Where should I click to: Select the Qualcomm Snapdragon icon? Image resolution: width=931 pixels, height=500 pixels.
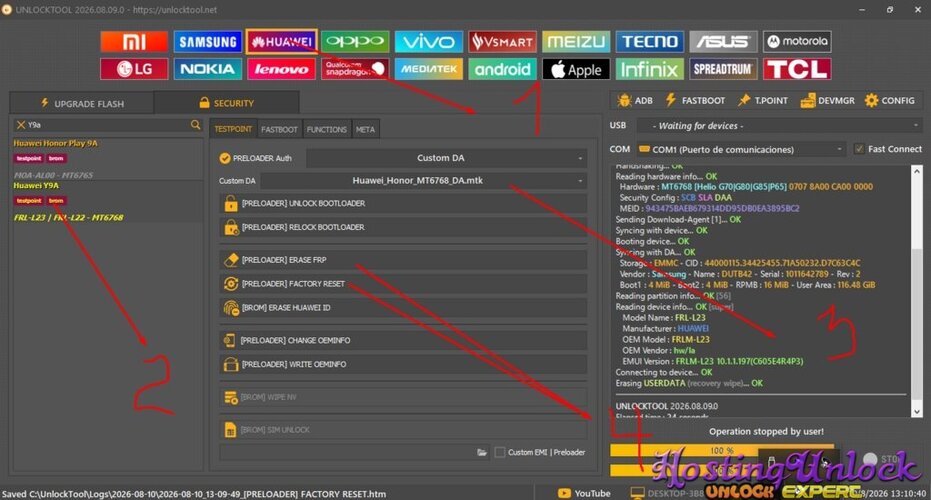[x=355, y=69]
